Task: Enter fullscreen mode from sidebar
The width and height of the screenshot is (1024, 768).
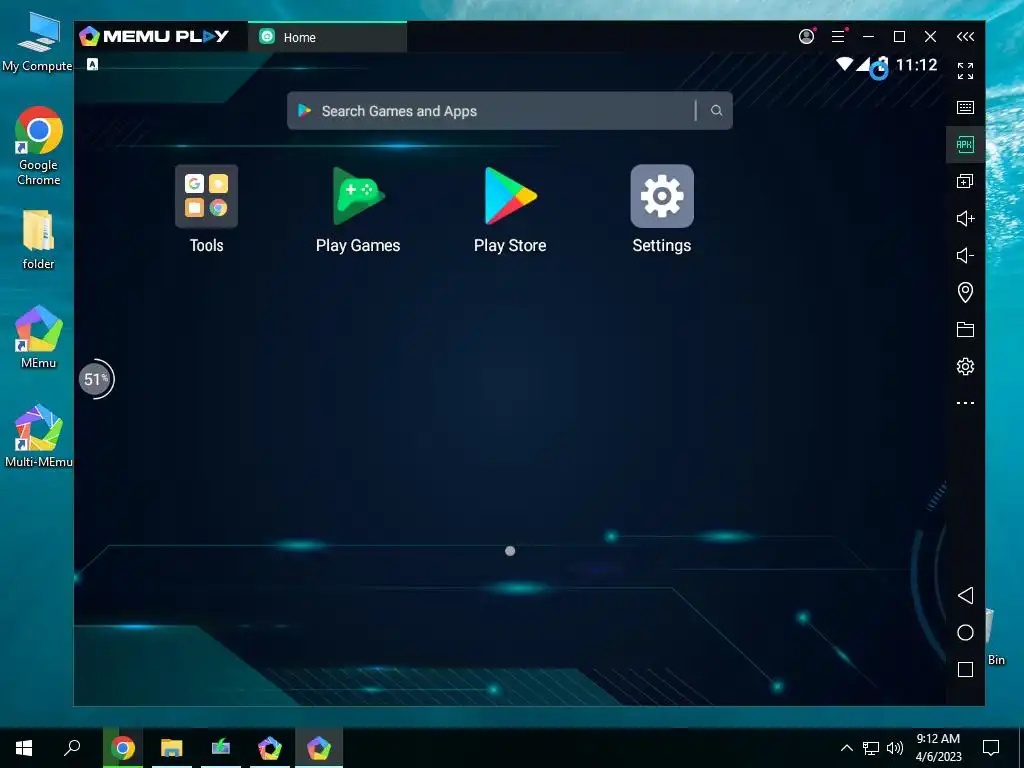Action: click(x=965, y=71)
